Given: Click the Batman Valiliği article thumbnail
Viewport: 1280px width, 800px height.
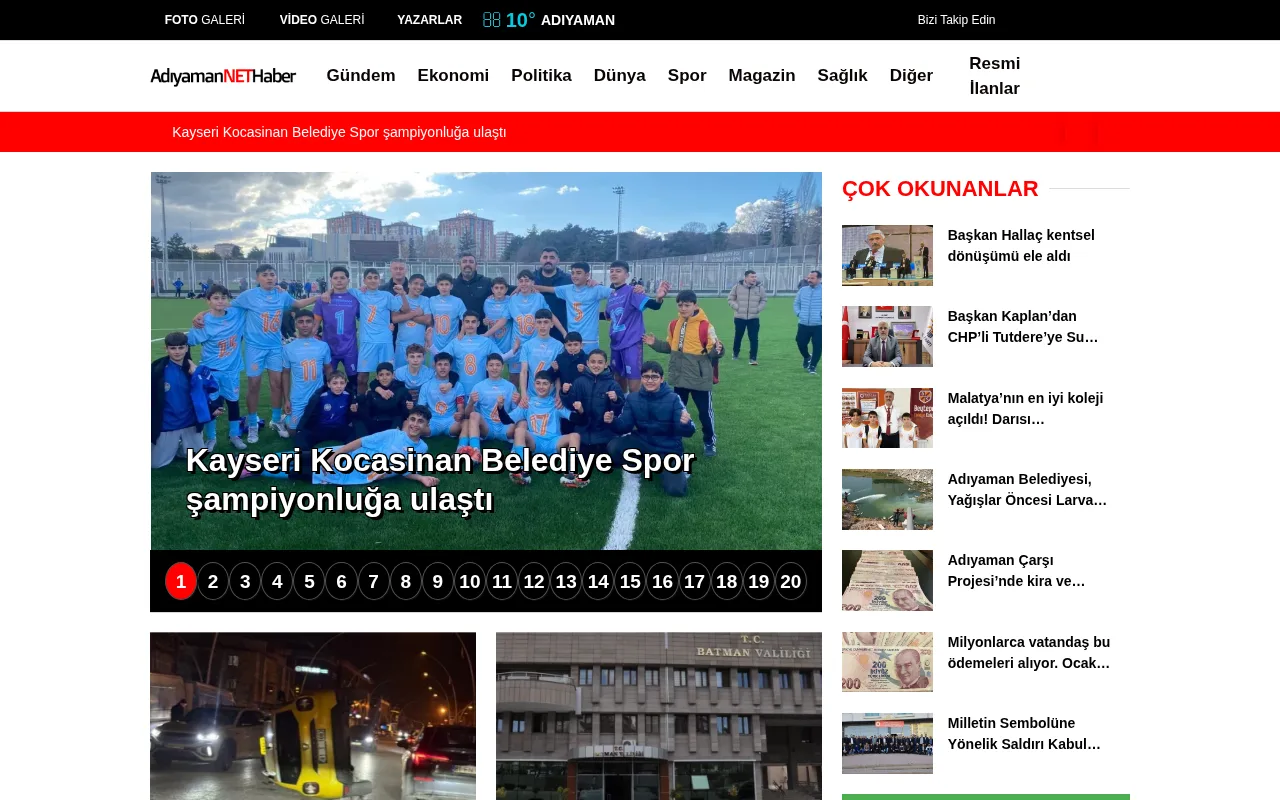Looking at the screenshot, I should [659, 716].
